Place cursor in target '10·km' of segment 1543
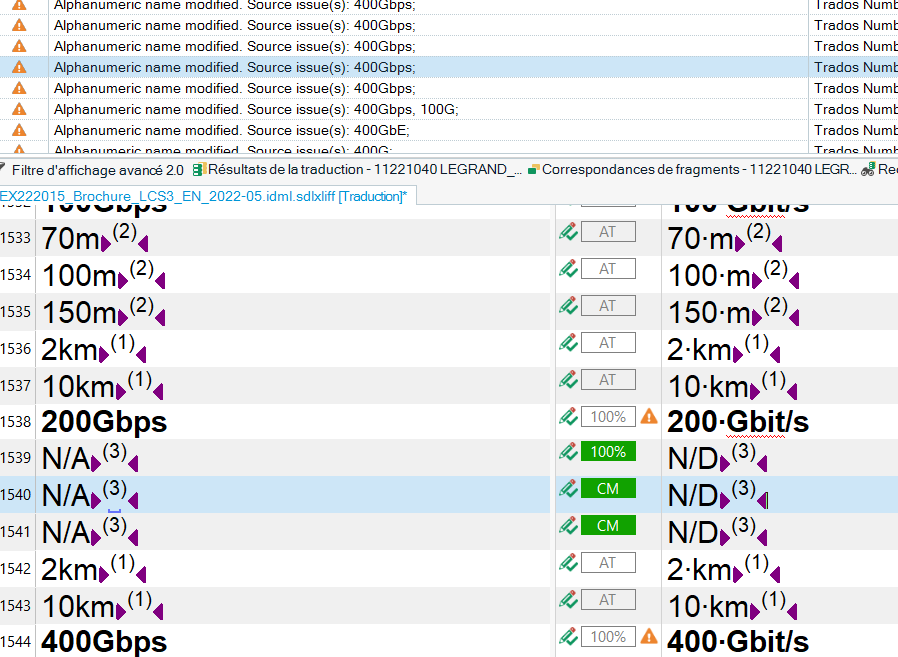Screen dimensions: 898x657 (708, 607)
